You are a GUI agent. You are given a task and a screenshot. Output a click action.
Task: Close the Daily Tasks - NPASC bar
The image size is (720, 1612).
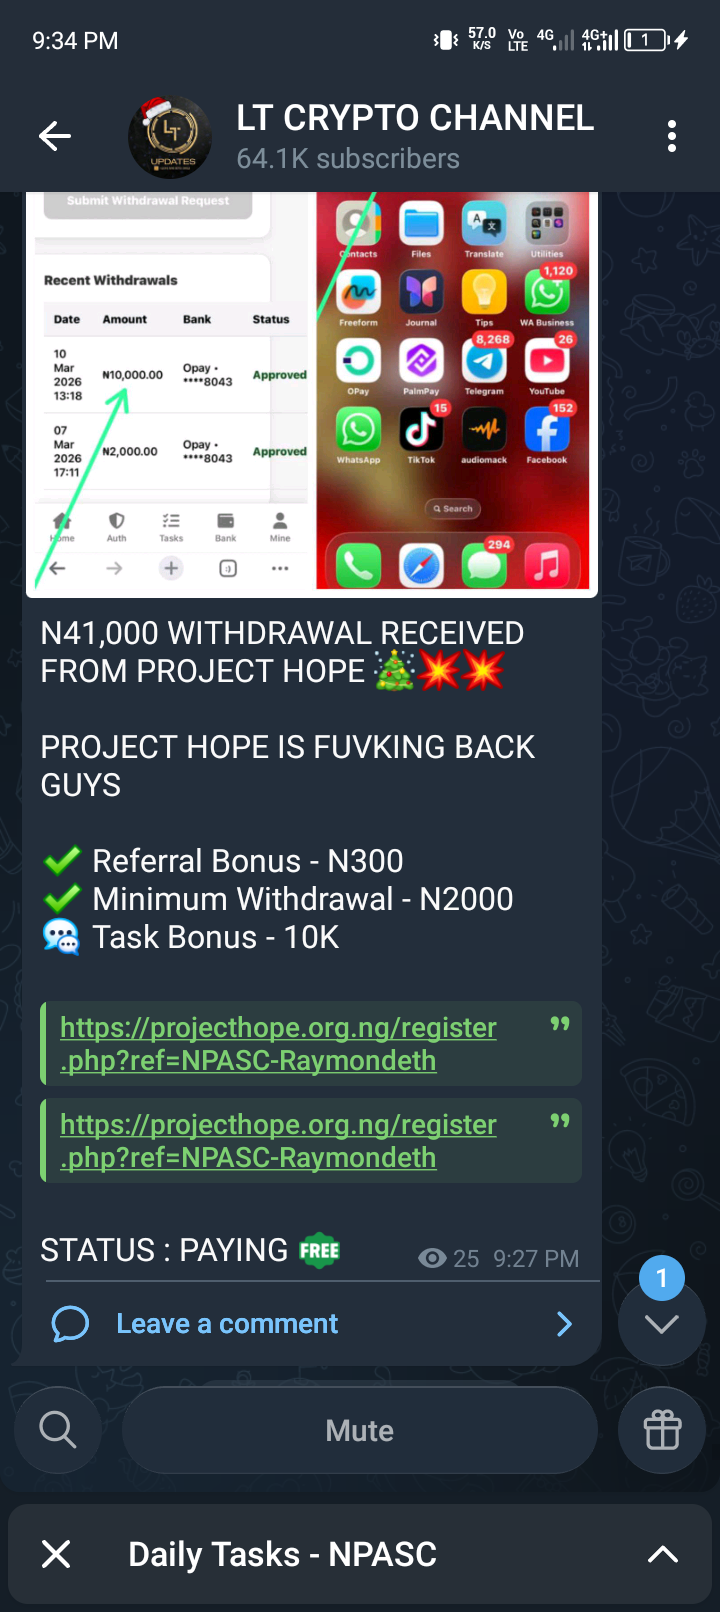coord(57,1554)
